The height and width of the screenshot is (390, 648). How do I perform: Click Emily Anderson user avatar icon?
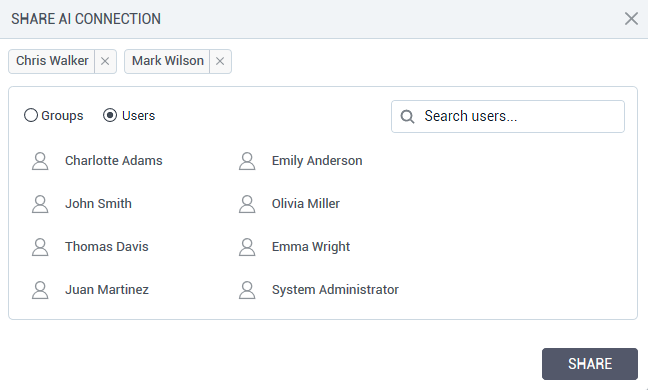tap(247, 161)
